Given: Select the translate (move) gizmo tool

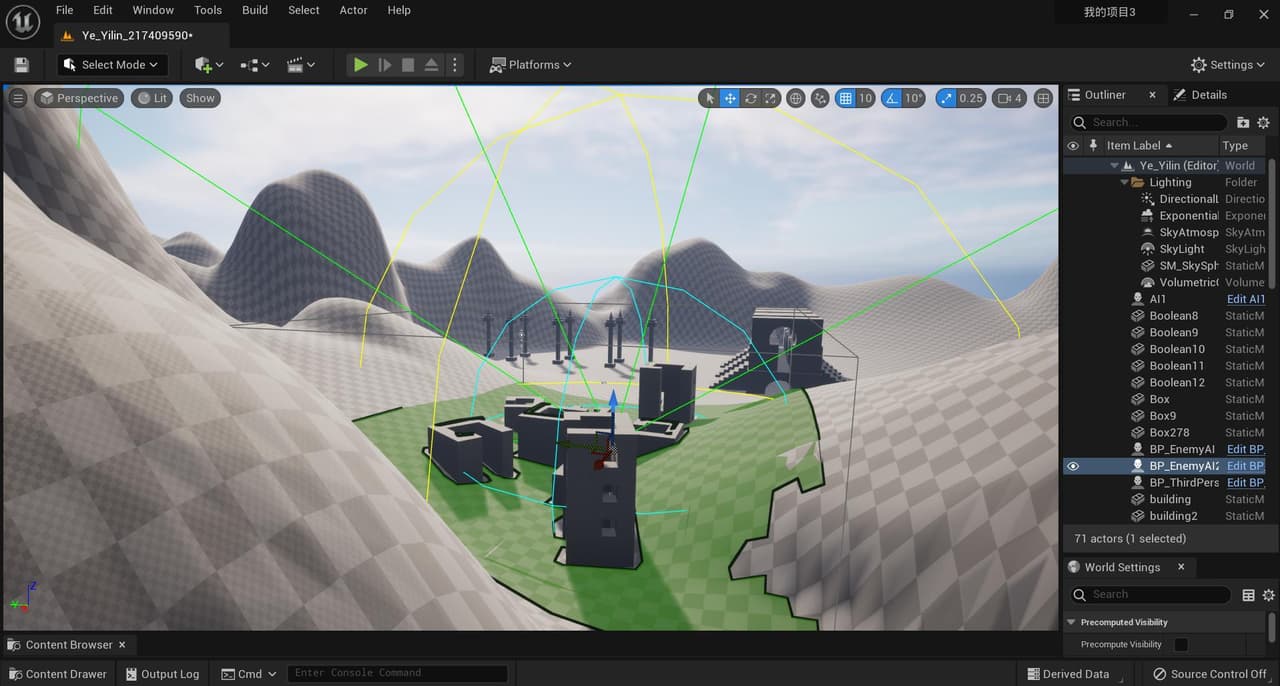Looking at the screenshot, I should tap(730, 98).
